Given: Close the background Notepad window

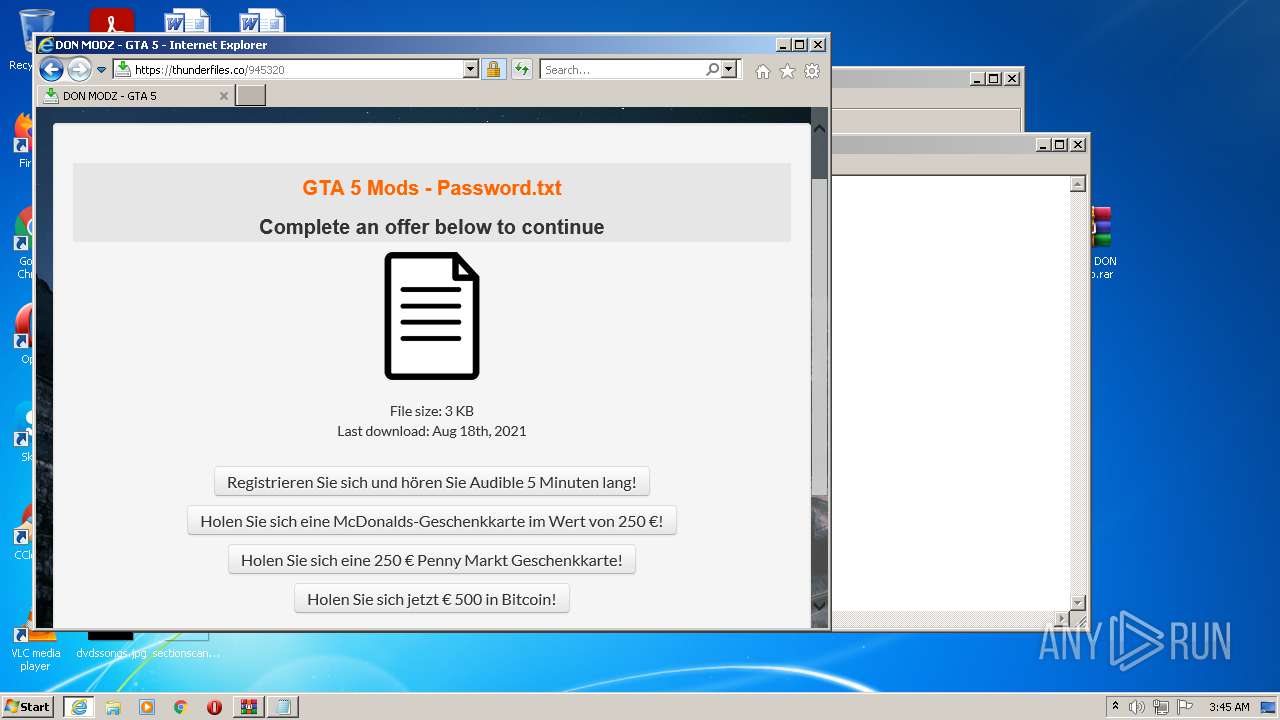Looking at the screenshot, I should 1078,145.
